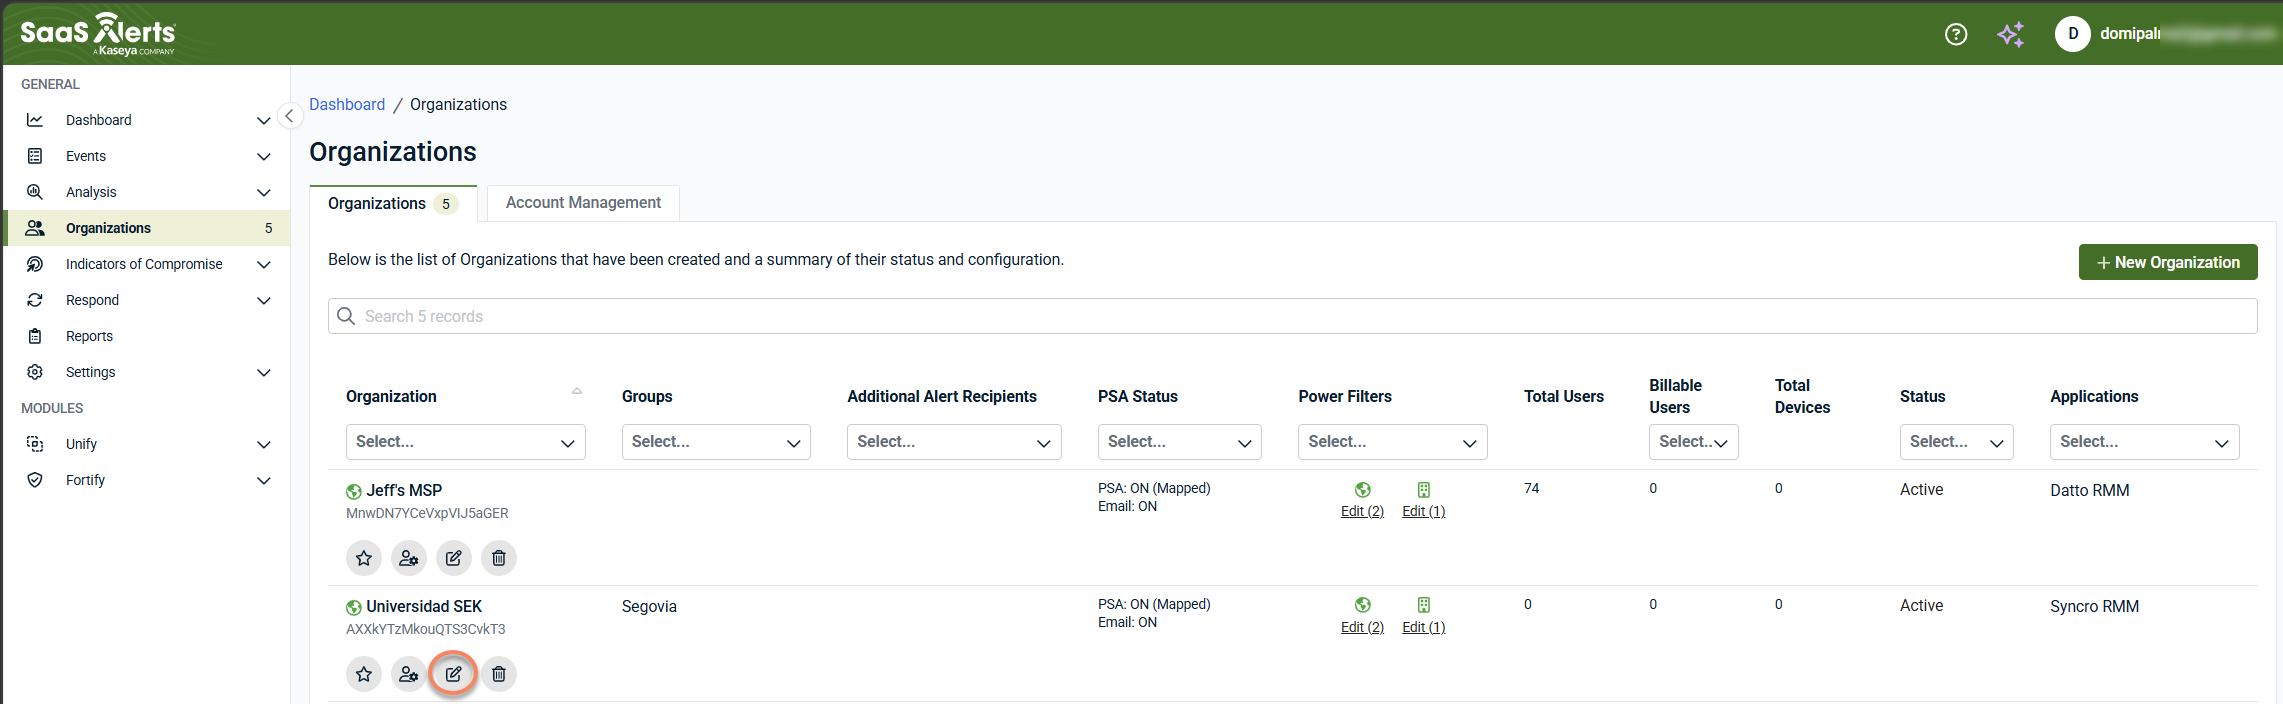
Task: Click the Respond refresh icon in sidebar
Action: [x=35, y=300]
